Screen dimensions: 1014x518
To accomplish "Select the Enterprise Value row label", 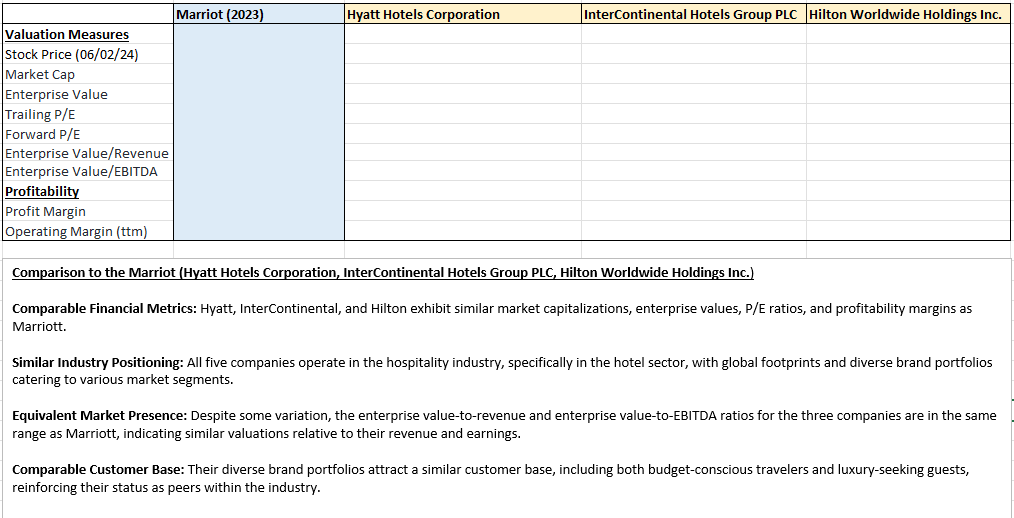I will coord(88,94).
